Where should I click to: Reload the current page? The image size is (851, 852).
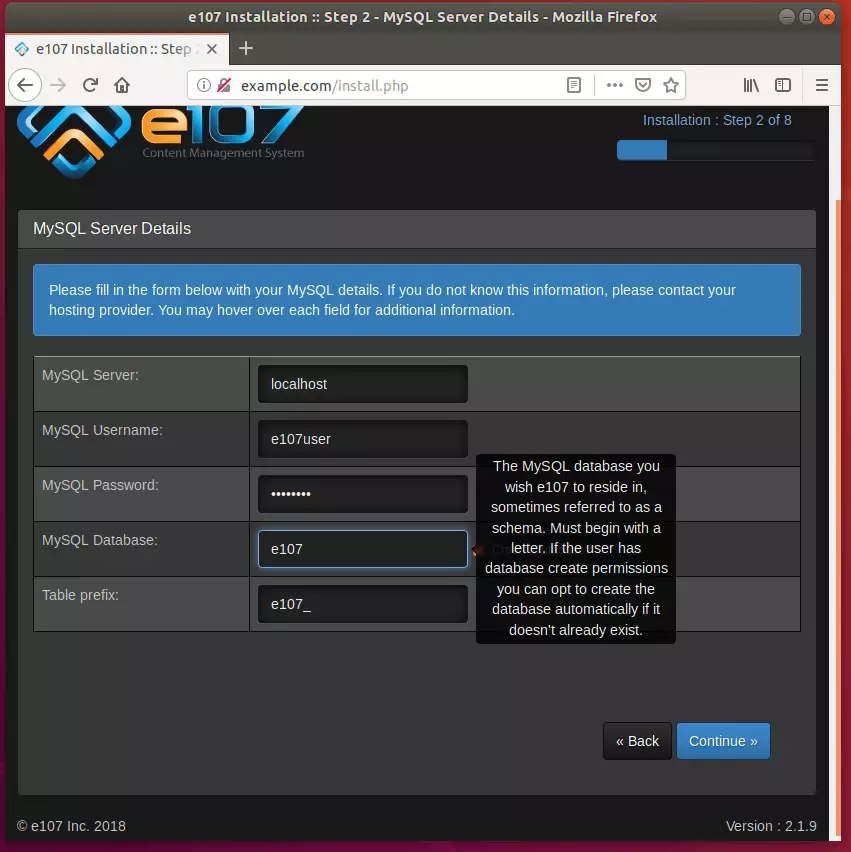coord(90,85)
